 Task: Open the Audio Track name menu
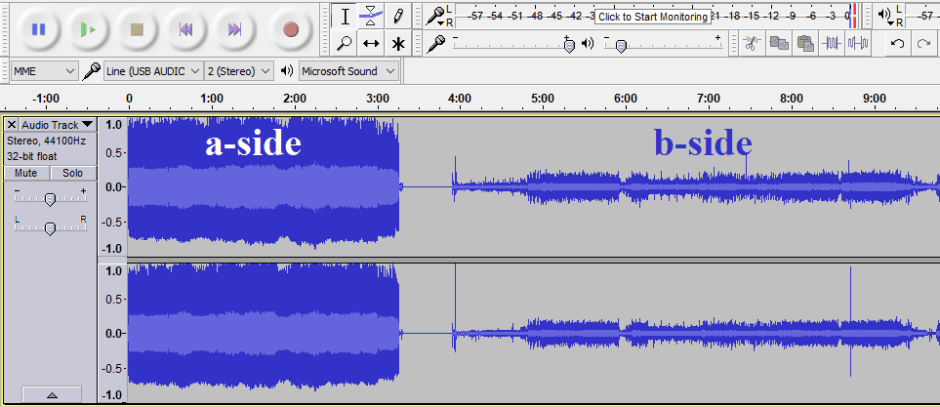click(x=57, y=125)
